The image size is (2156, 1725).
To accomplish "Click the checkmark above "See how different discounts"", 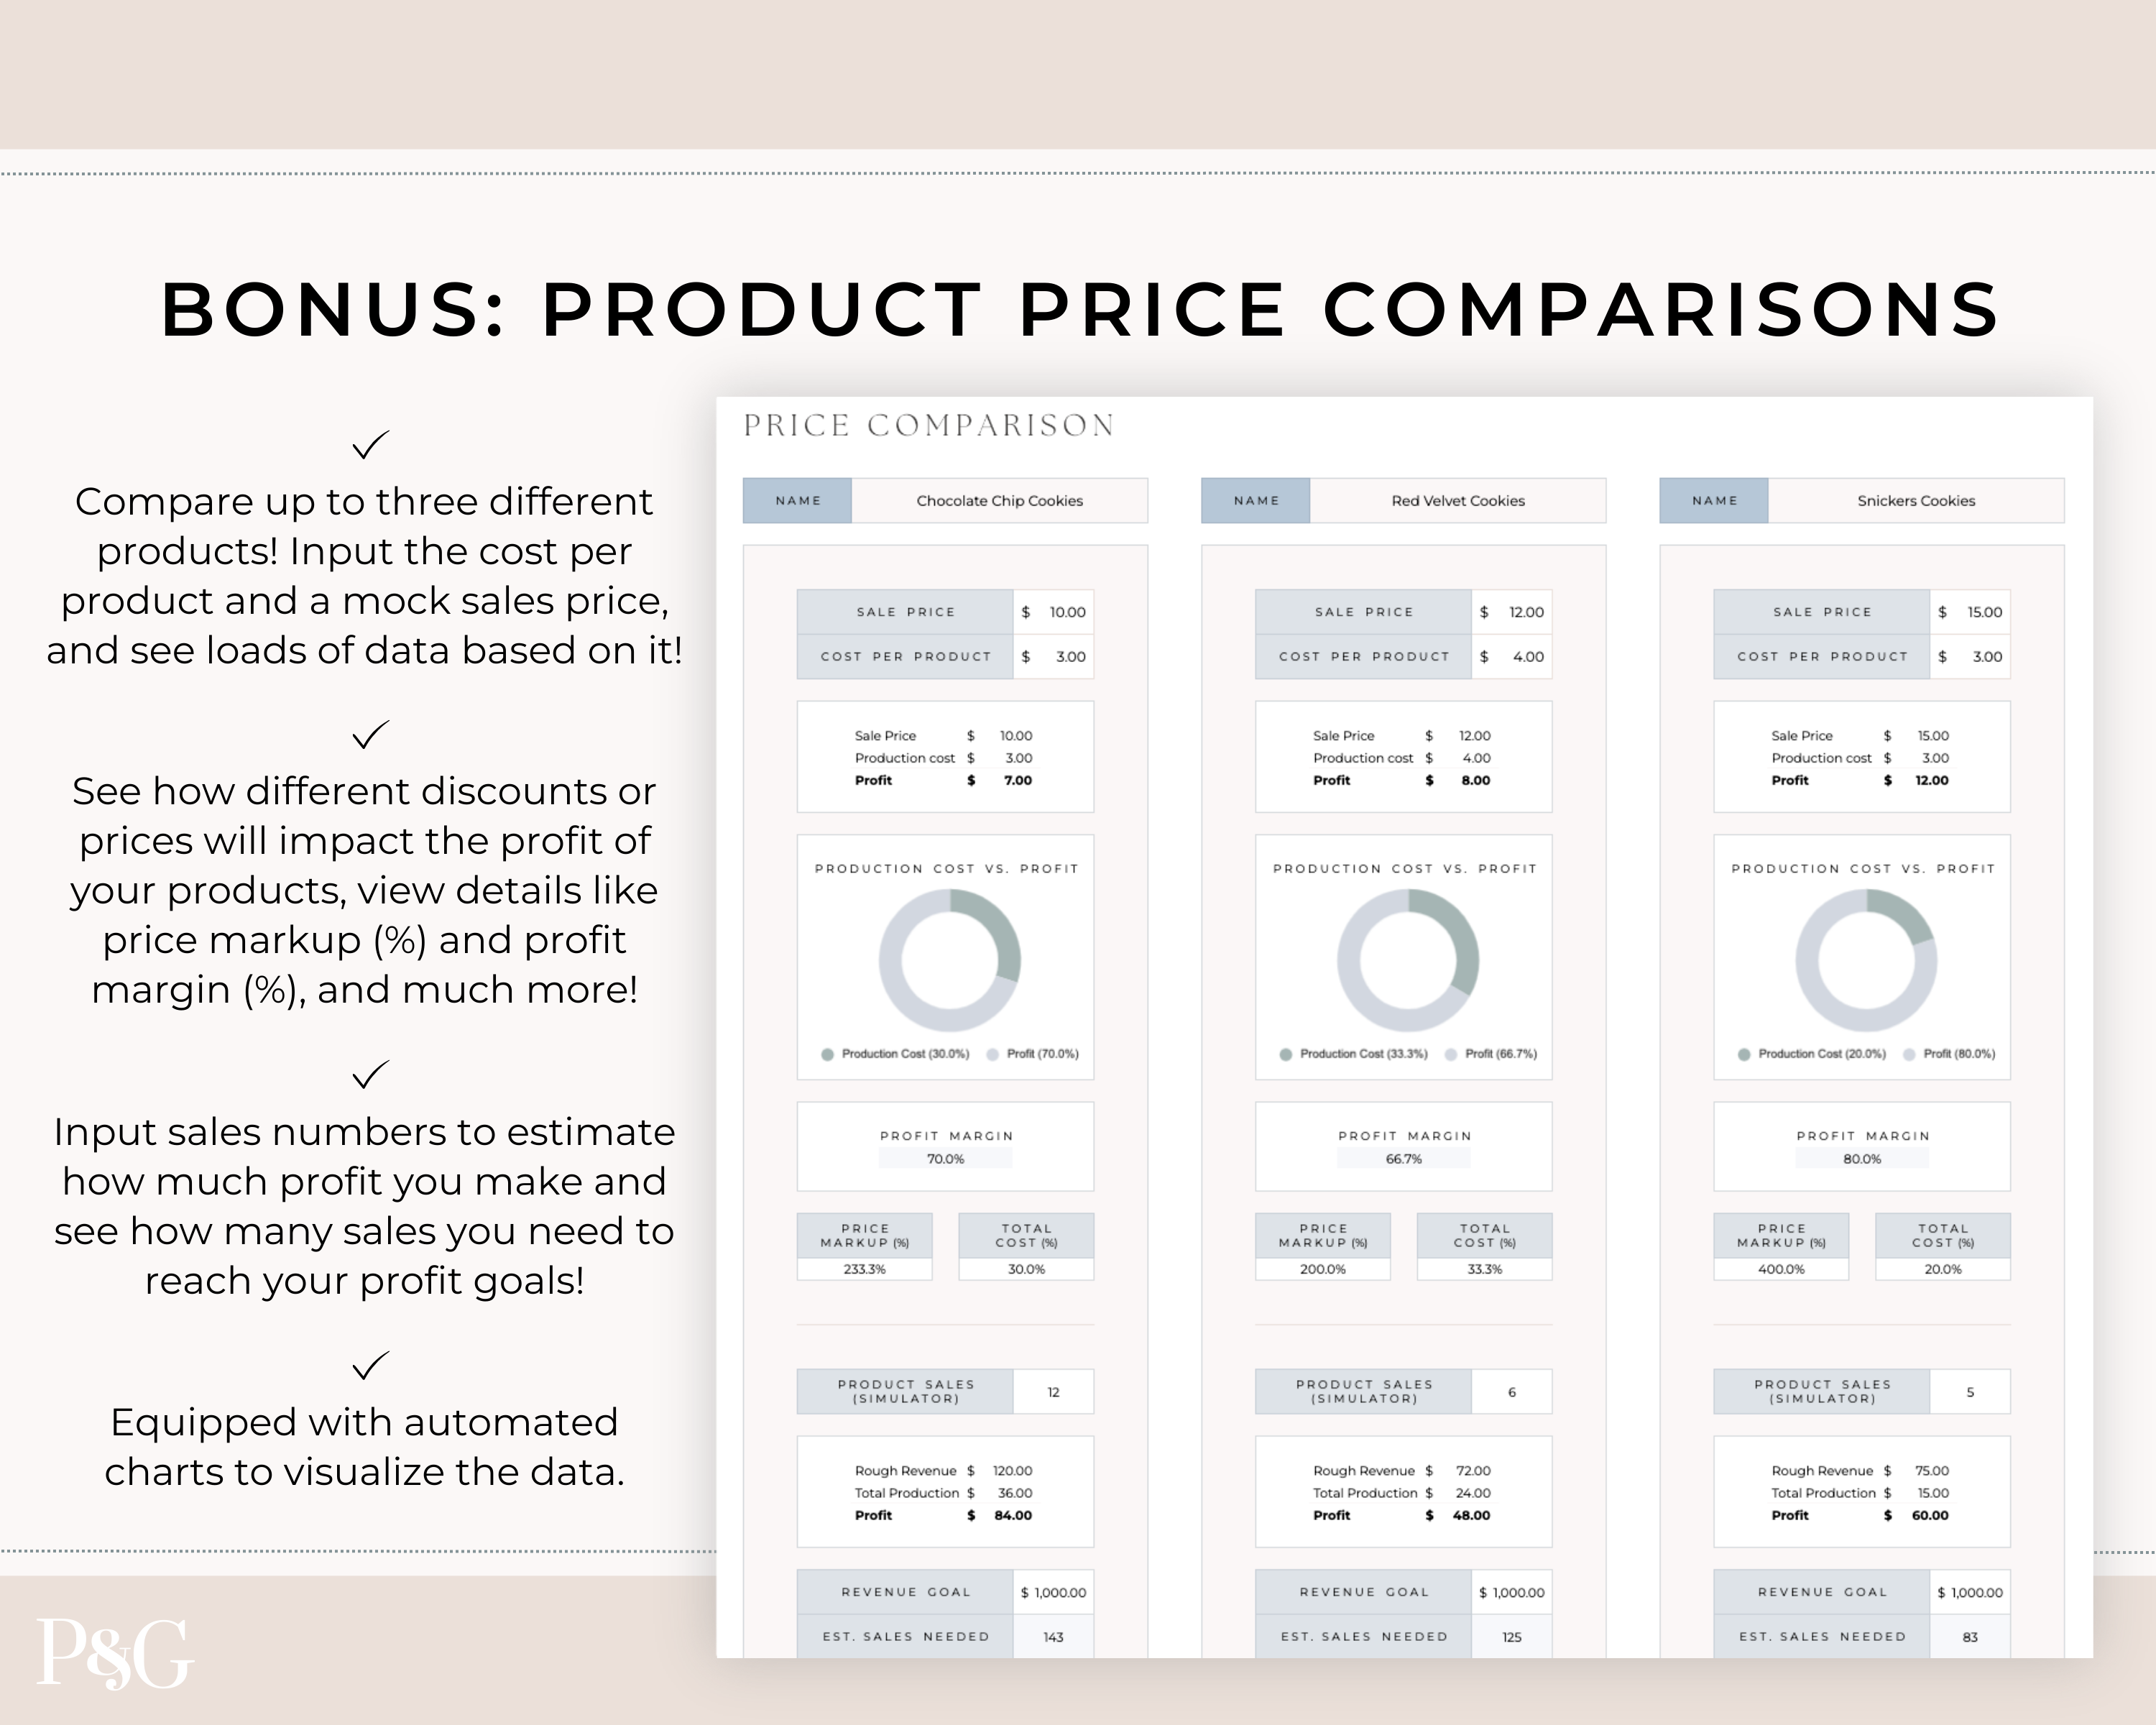I will tap(370, 734).
